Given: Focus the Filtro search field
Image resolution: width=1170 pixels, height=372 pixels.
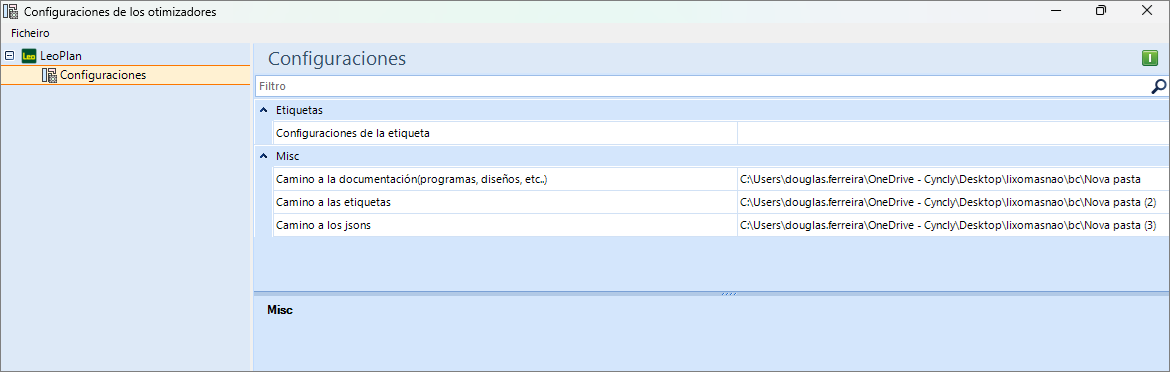Looking at the screenshot, I should 701,86.
